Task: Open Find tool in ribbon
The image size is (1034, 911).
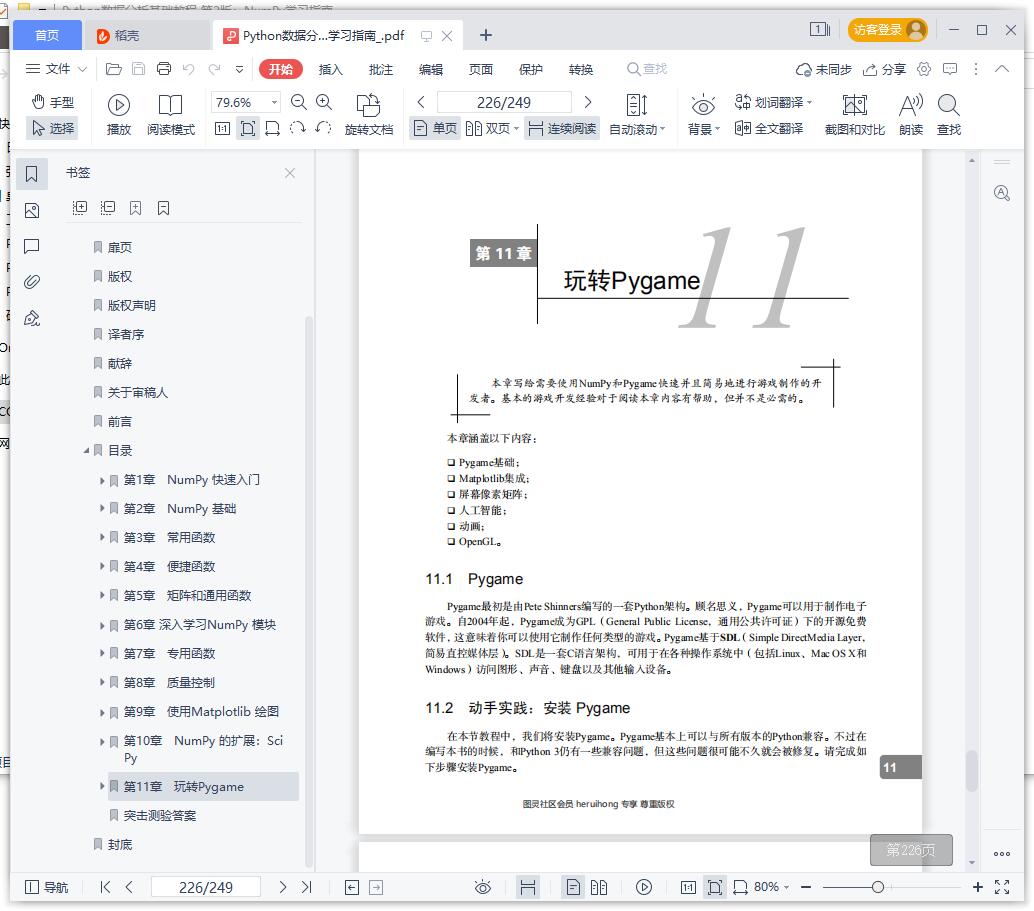Action: click(x=949, y=113)
